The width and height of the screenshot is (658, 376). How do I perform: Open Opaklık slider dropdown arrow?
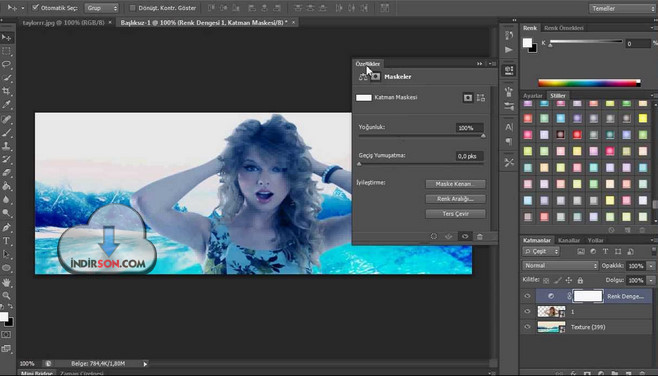click(x=651, y=266)
